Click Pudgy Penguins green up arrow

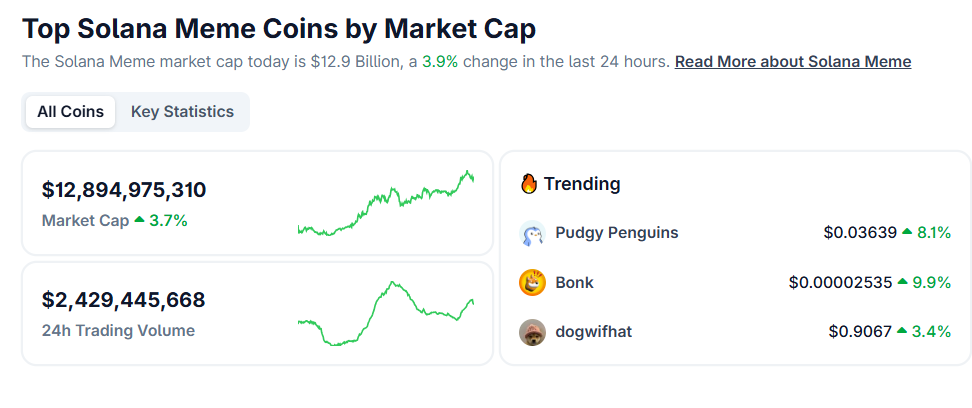907,233
